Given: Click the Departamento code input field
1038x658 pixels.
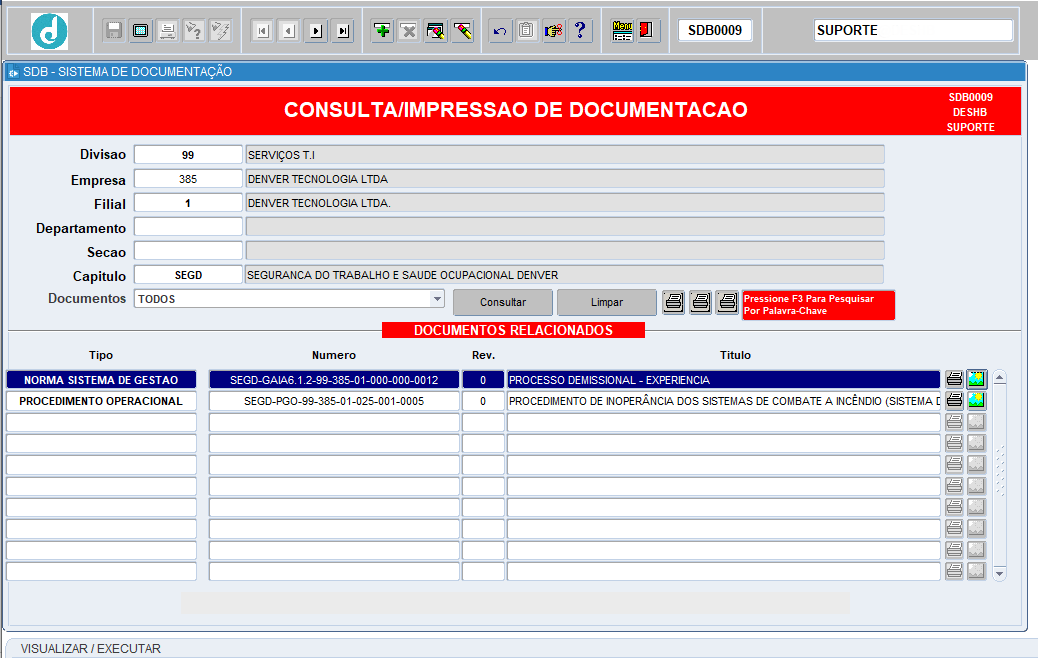Looking at the screenshot, I should click(x=188, y=227).
